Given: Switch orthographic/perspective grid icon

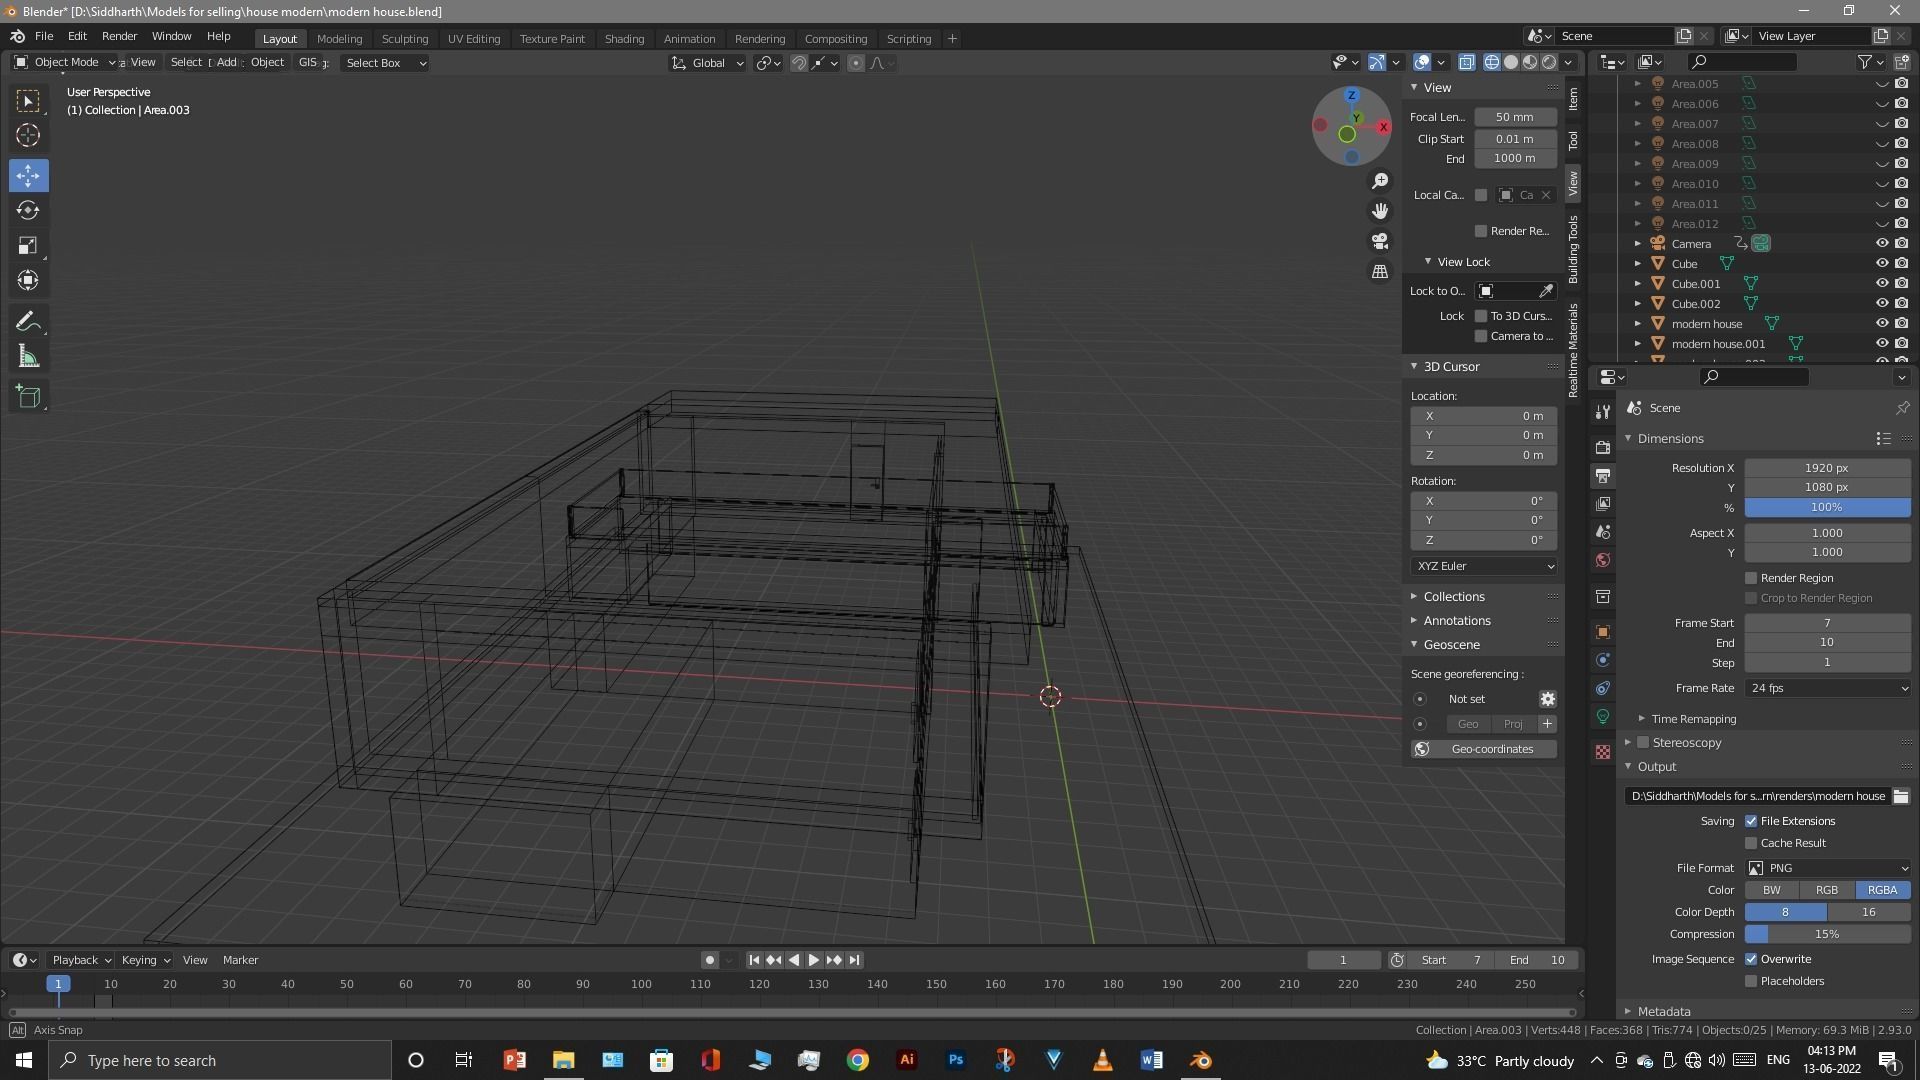Looking at the screenshot, I should [1380, 271].
